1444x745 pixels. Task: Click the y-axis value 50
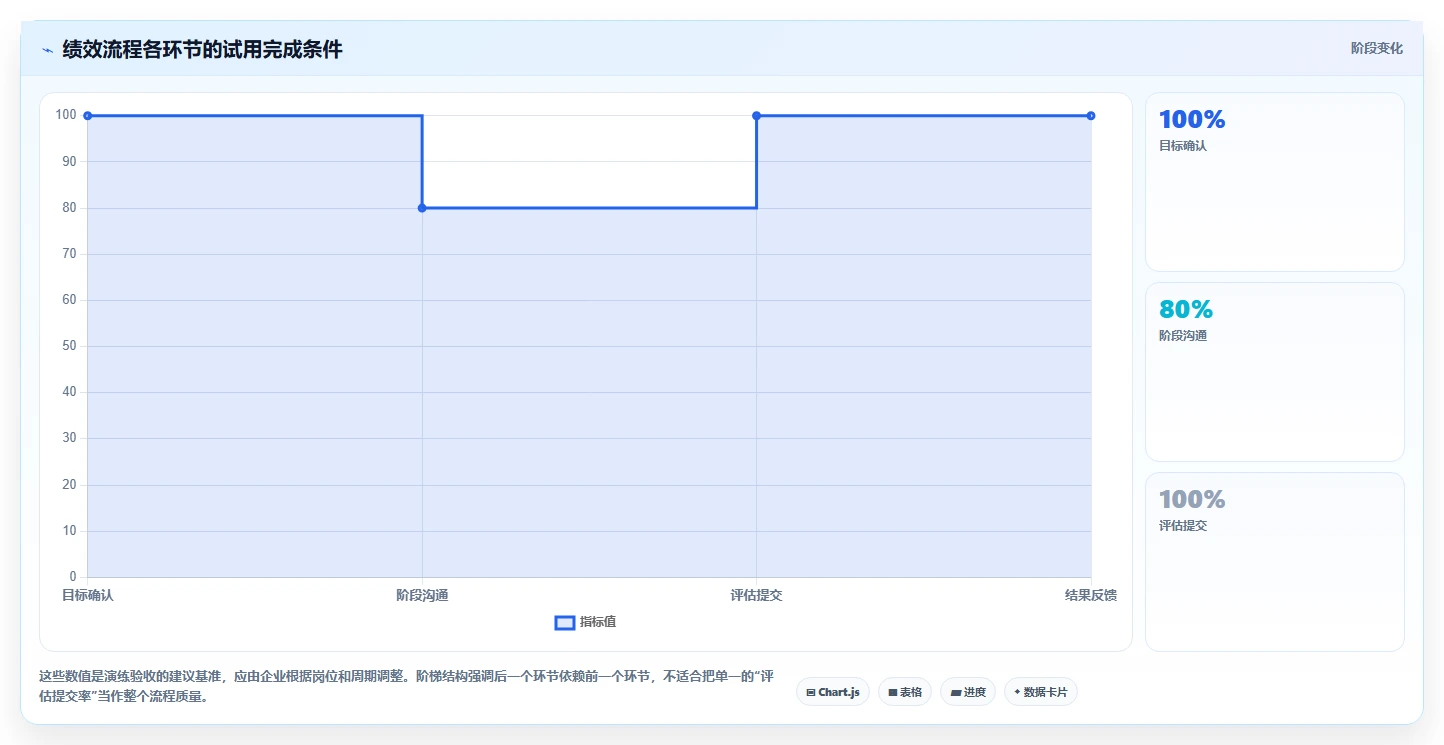coord(69,346)
